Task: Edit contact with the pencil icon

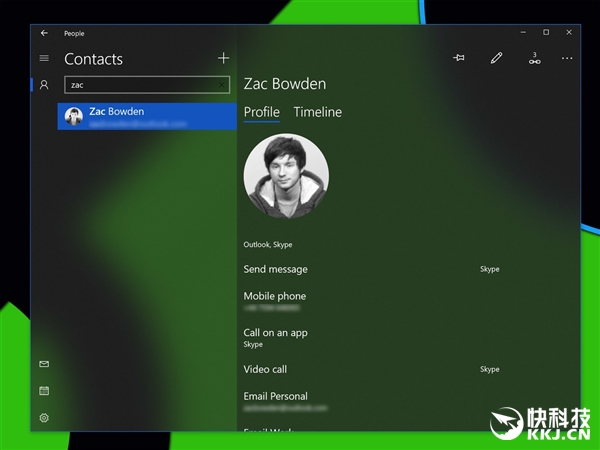Action: (x=496, y=58)
